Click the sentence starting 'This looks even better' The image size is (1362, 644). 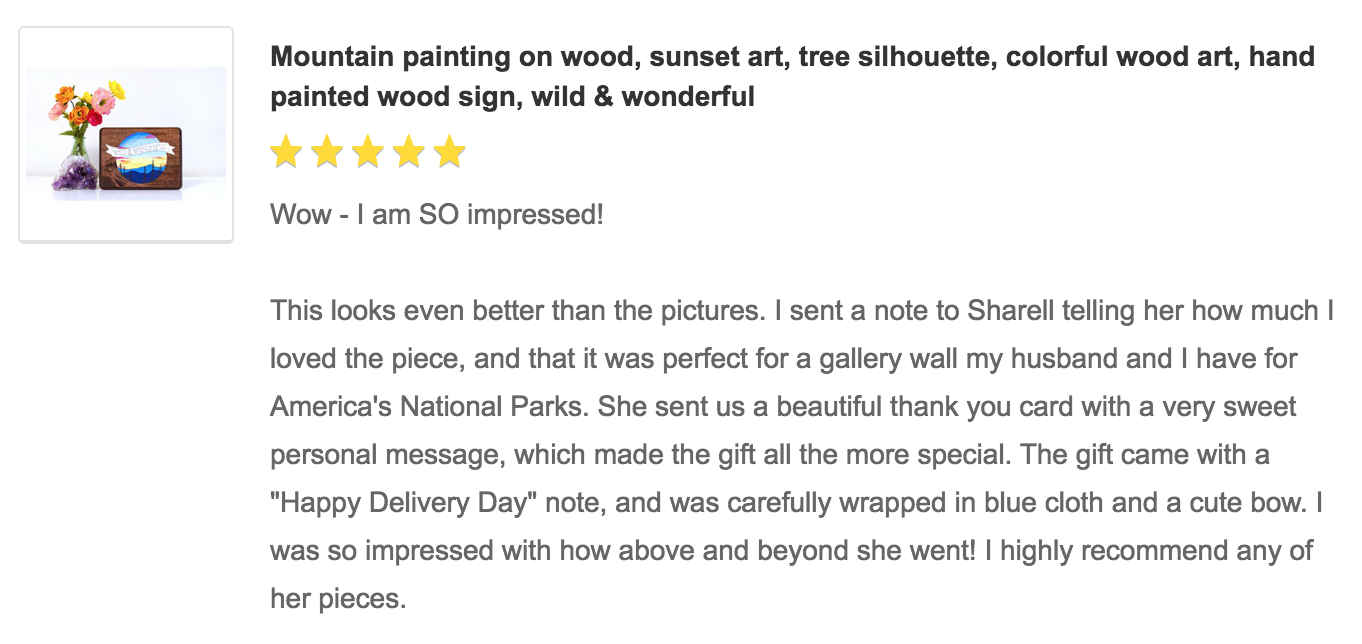[x=517, y=311]
